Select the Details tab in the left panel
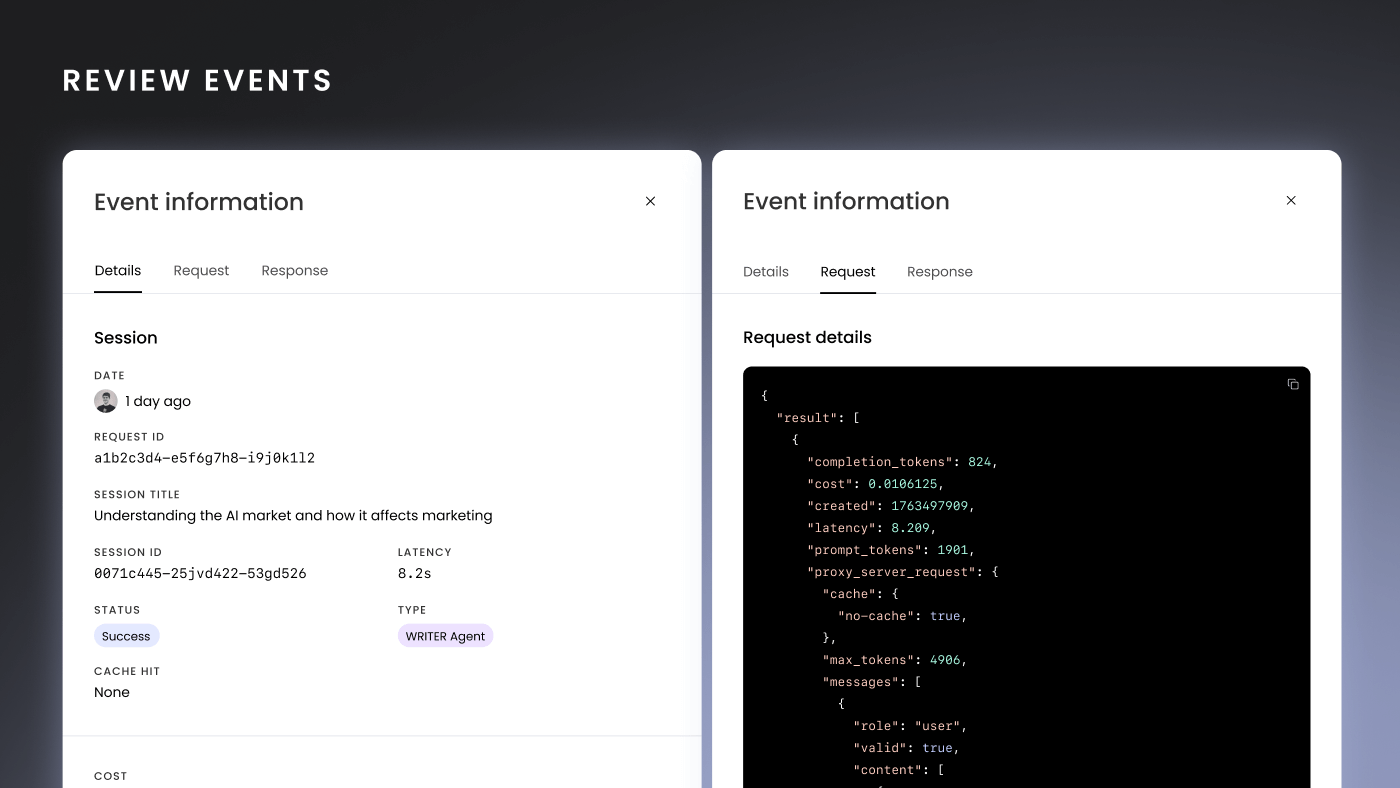The height and width of the screenshot is (788, 1400). coord(118,271)
